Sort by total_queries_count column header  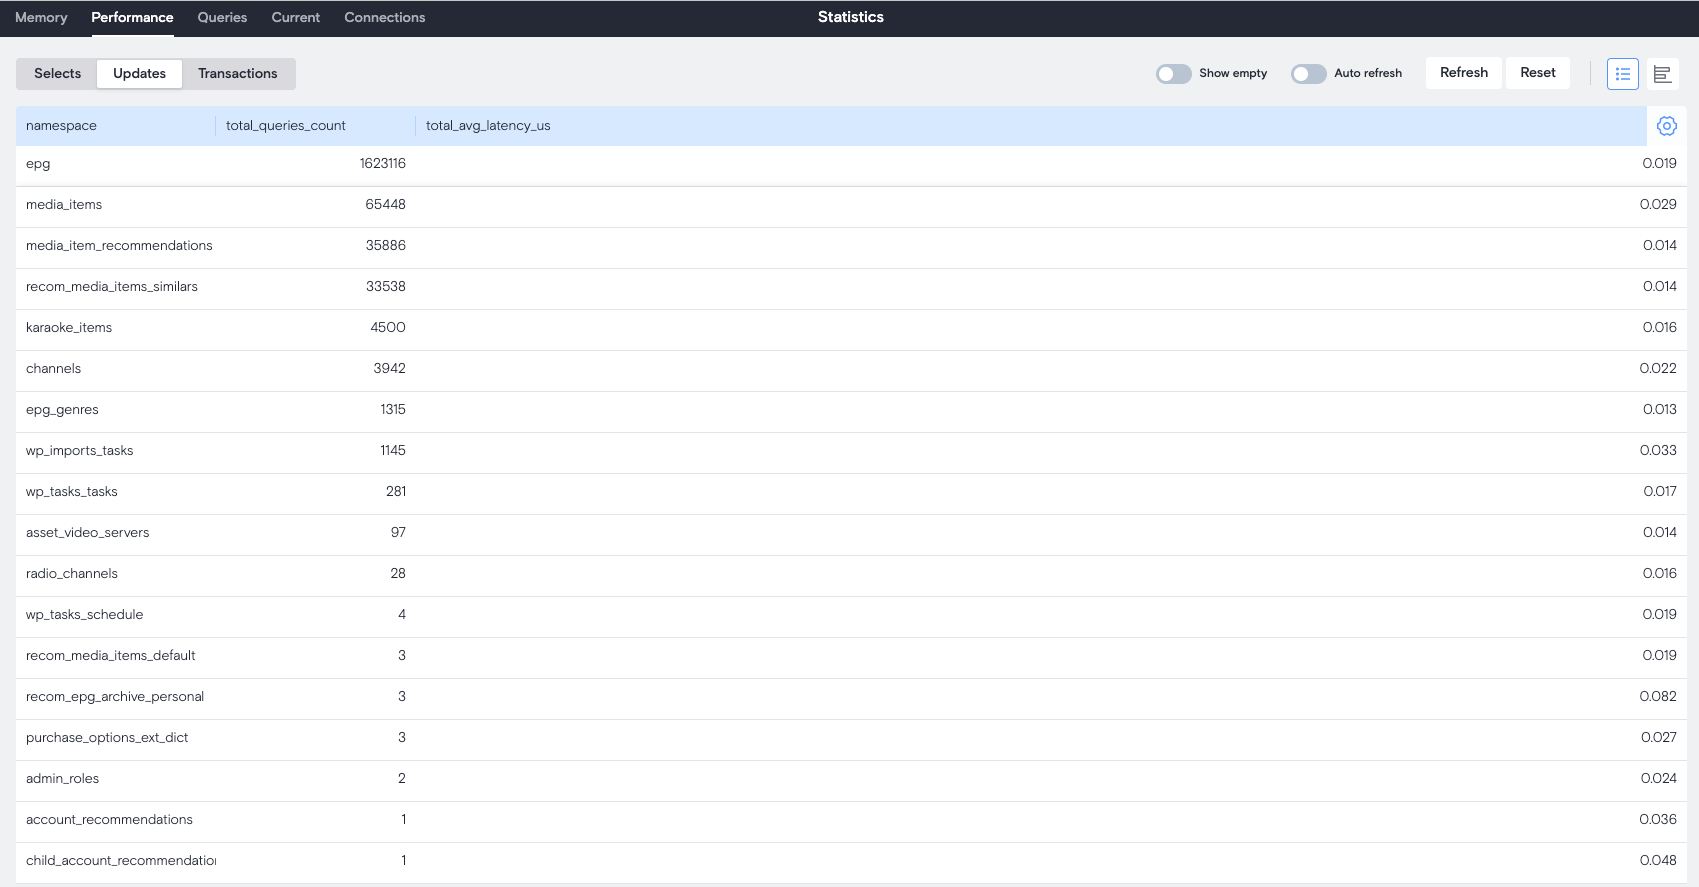click(x=286, y=126)
